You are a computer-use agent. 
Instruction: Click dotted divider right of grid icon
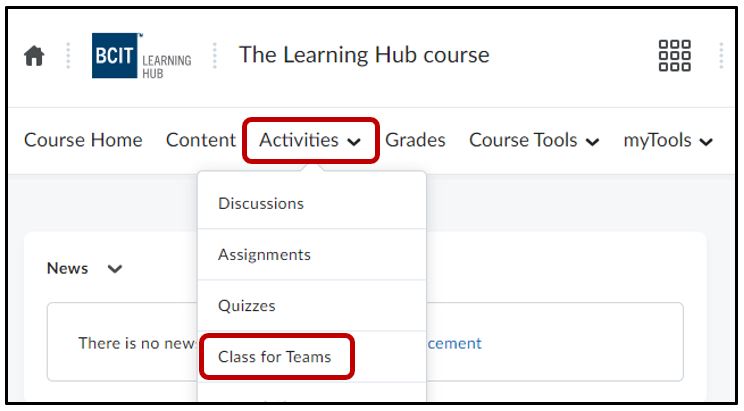720,57
